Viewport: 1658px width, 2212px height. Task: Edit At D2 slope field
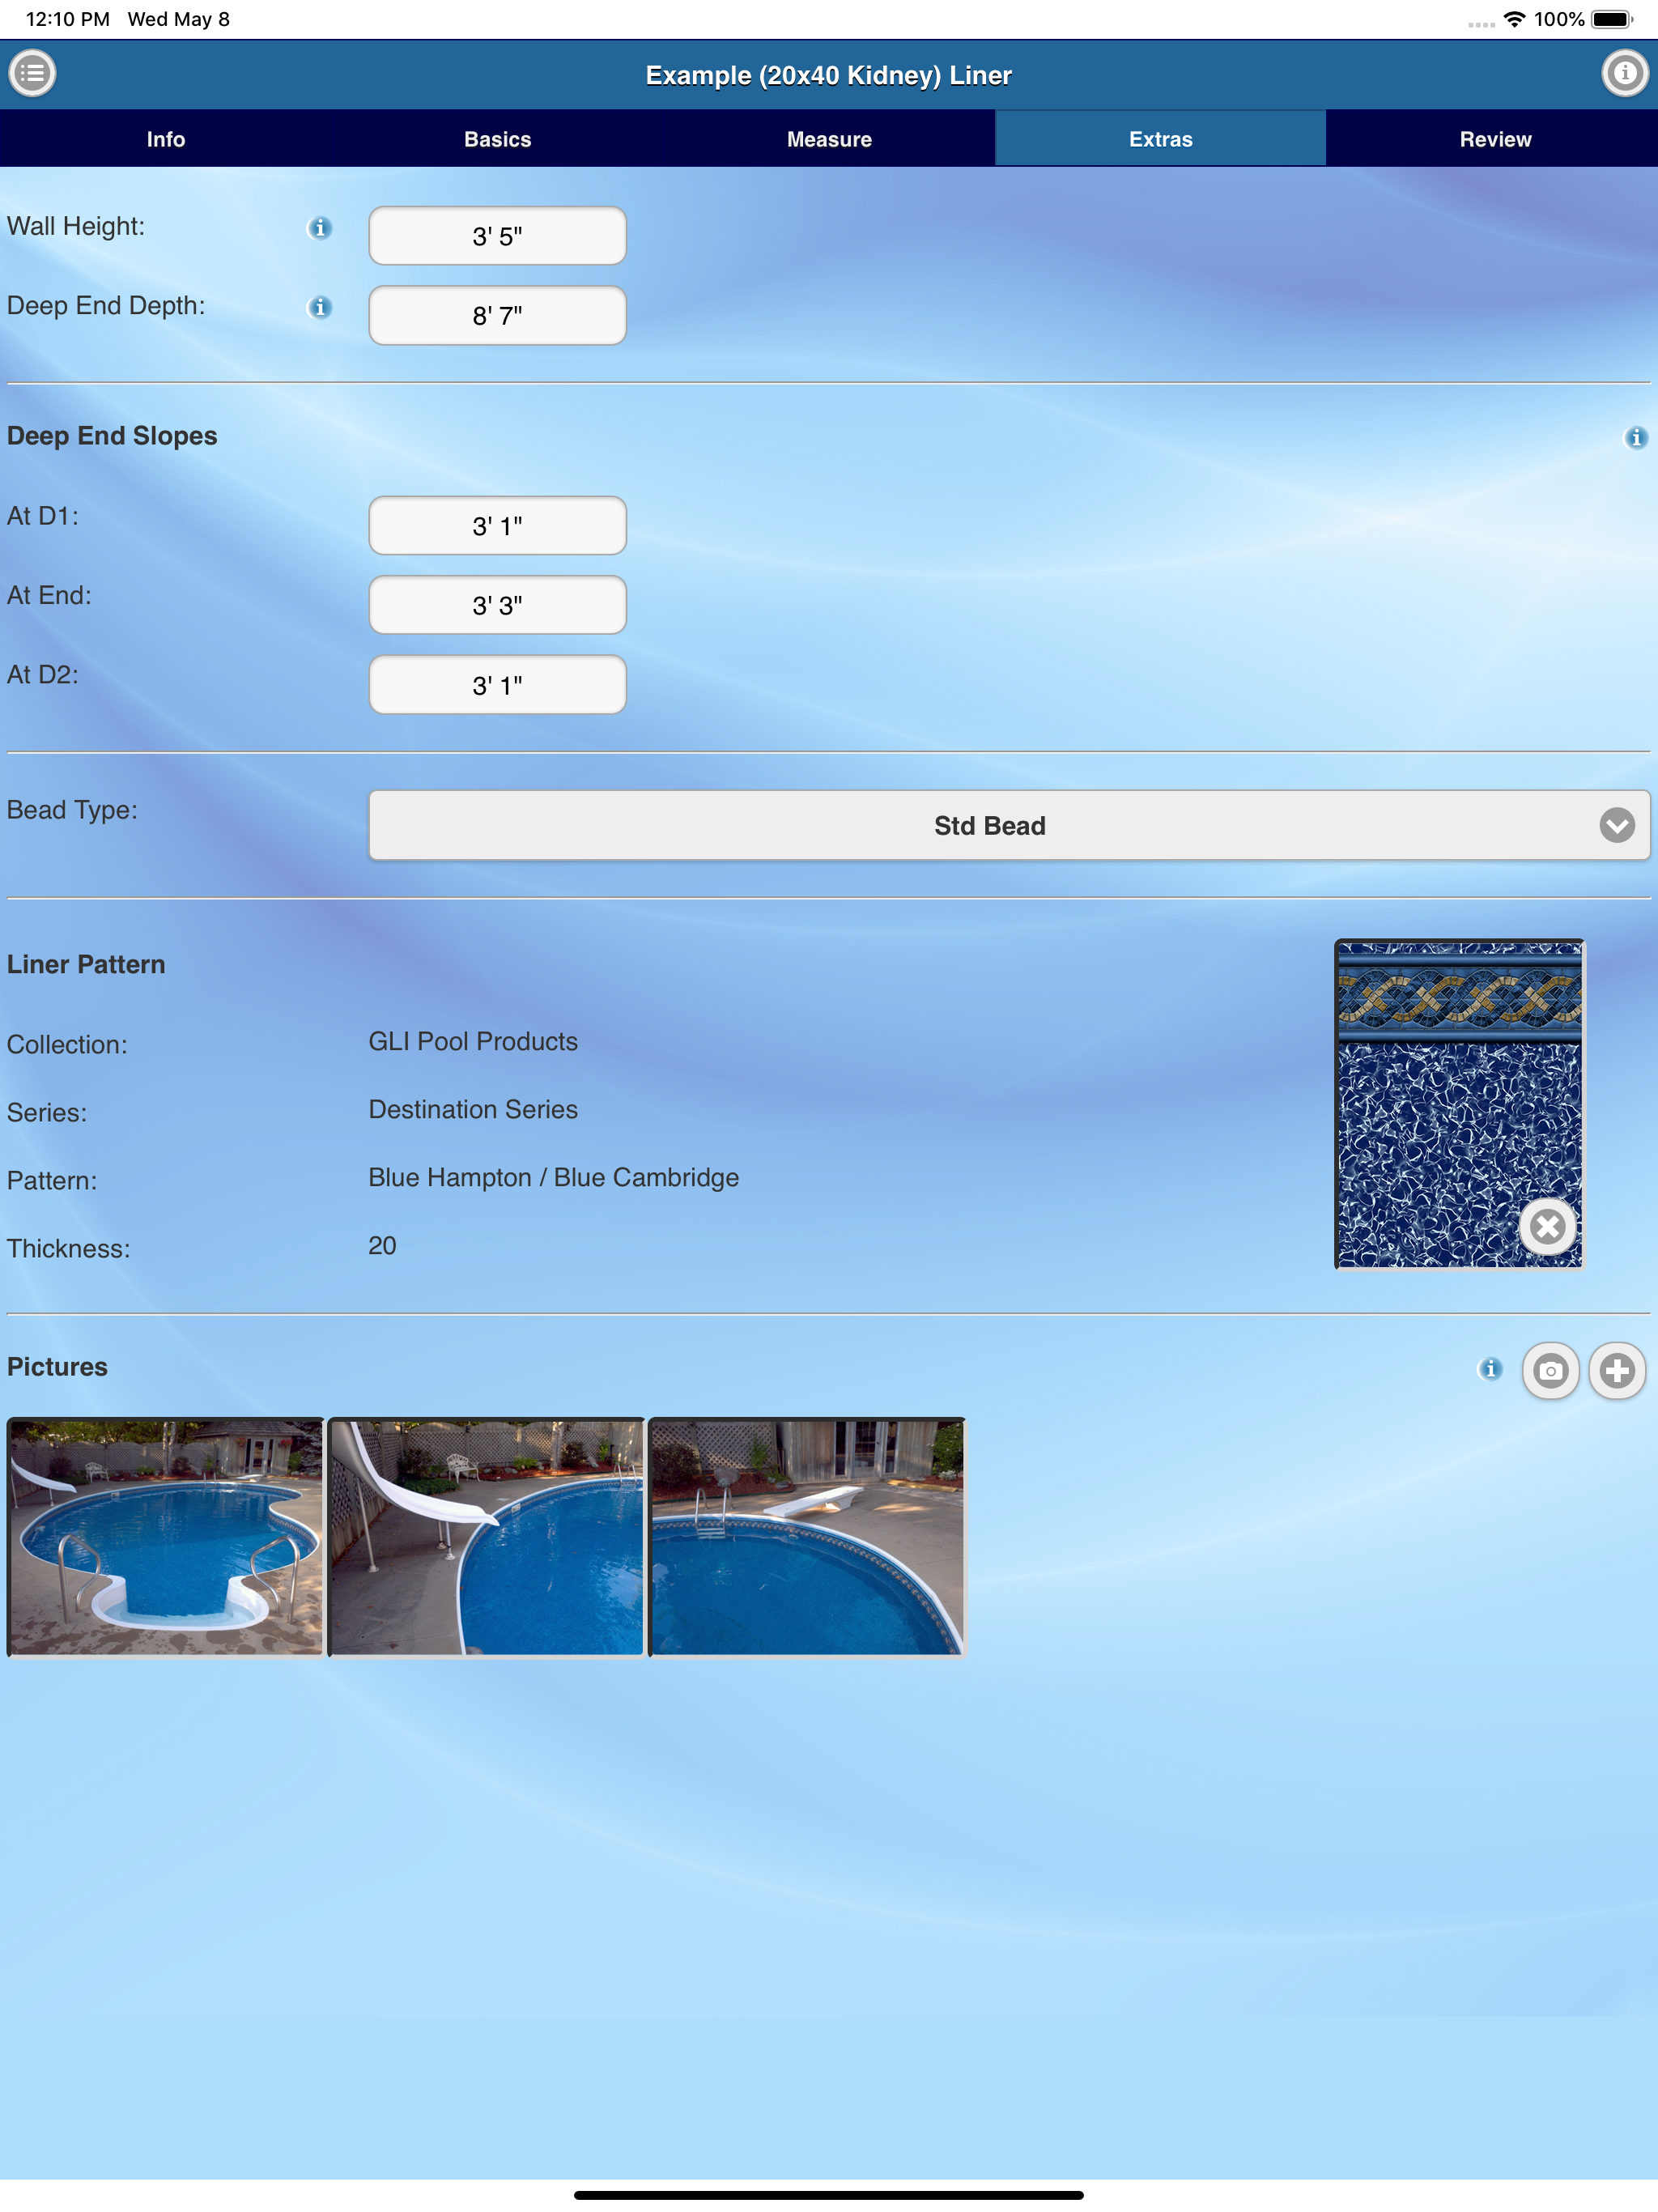click(x=497, y=685)
